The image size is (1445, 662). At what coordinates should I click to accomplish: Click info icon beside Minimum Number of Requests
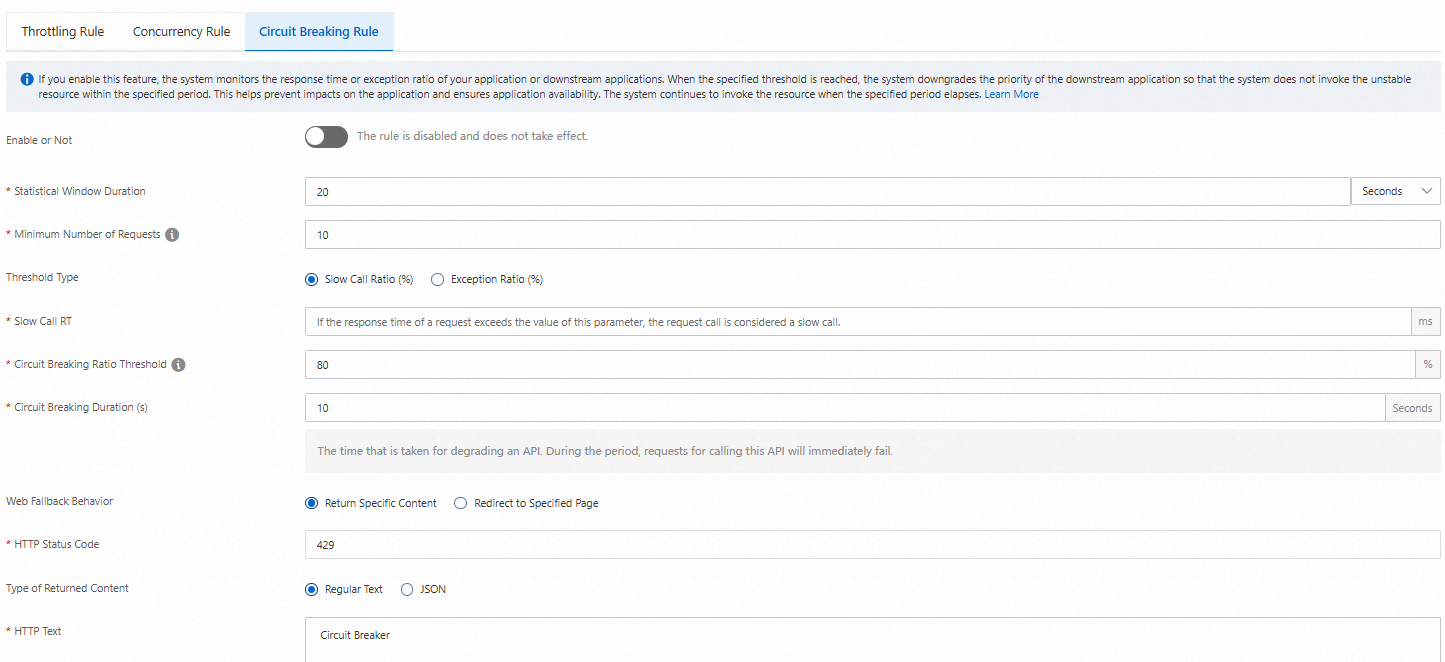pos(172,235)
